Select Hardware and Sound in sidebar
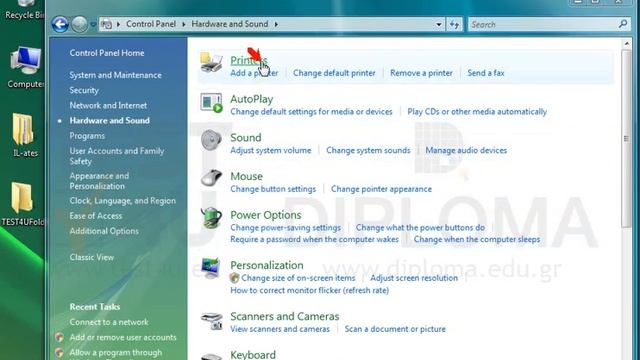 click(110, 120)
